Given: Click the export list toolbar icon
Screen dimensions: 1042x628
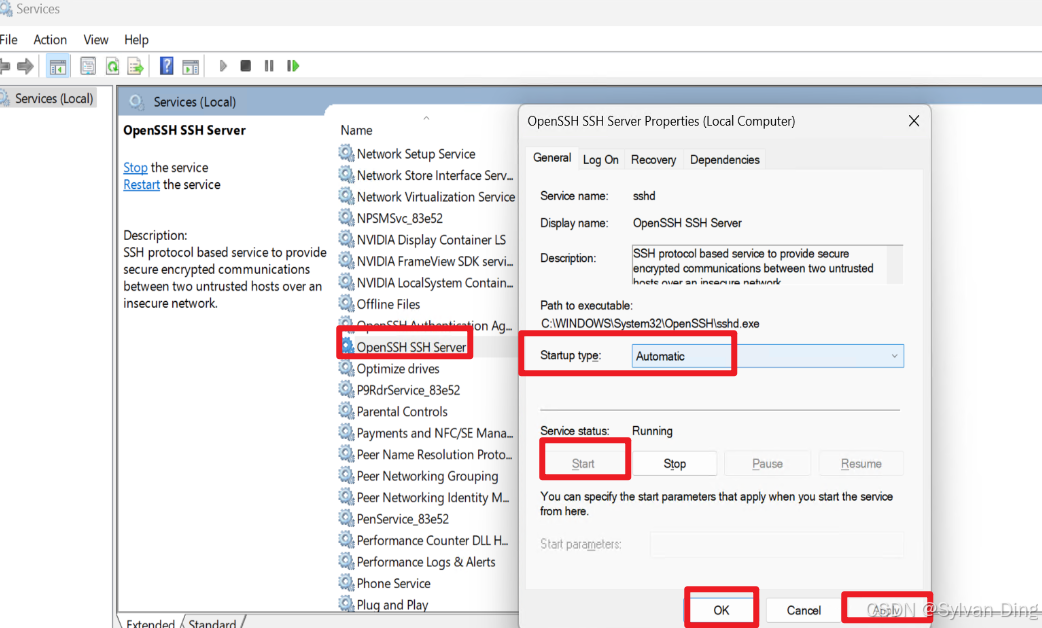Looking at the screenshot, I should tap(136, 66).
